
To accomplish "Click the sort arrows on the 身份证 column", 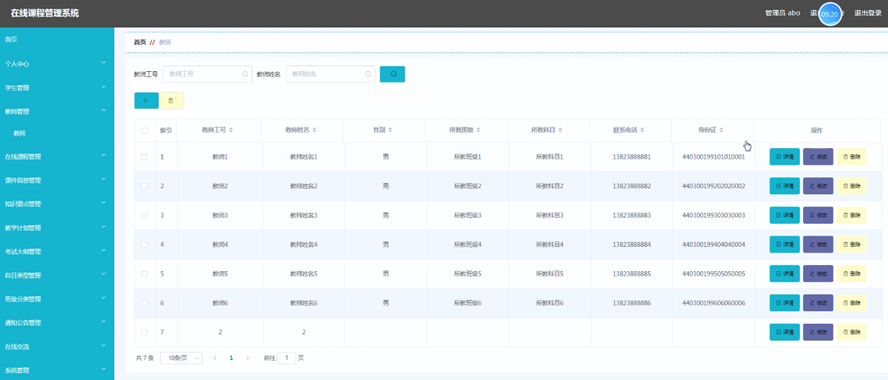I will click(722, 130).
